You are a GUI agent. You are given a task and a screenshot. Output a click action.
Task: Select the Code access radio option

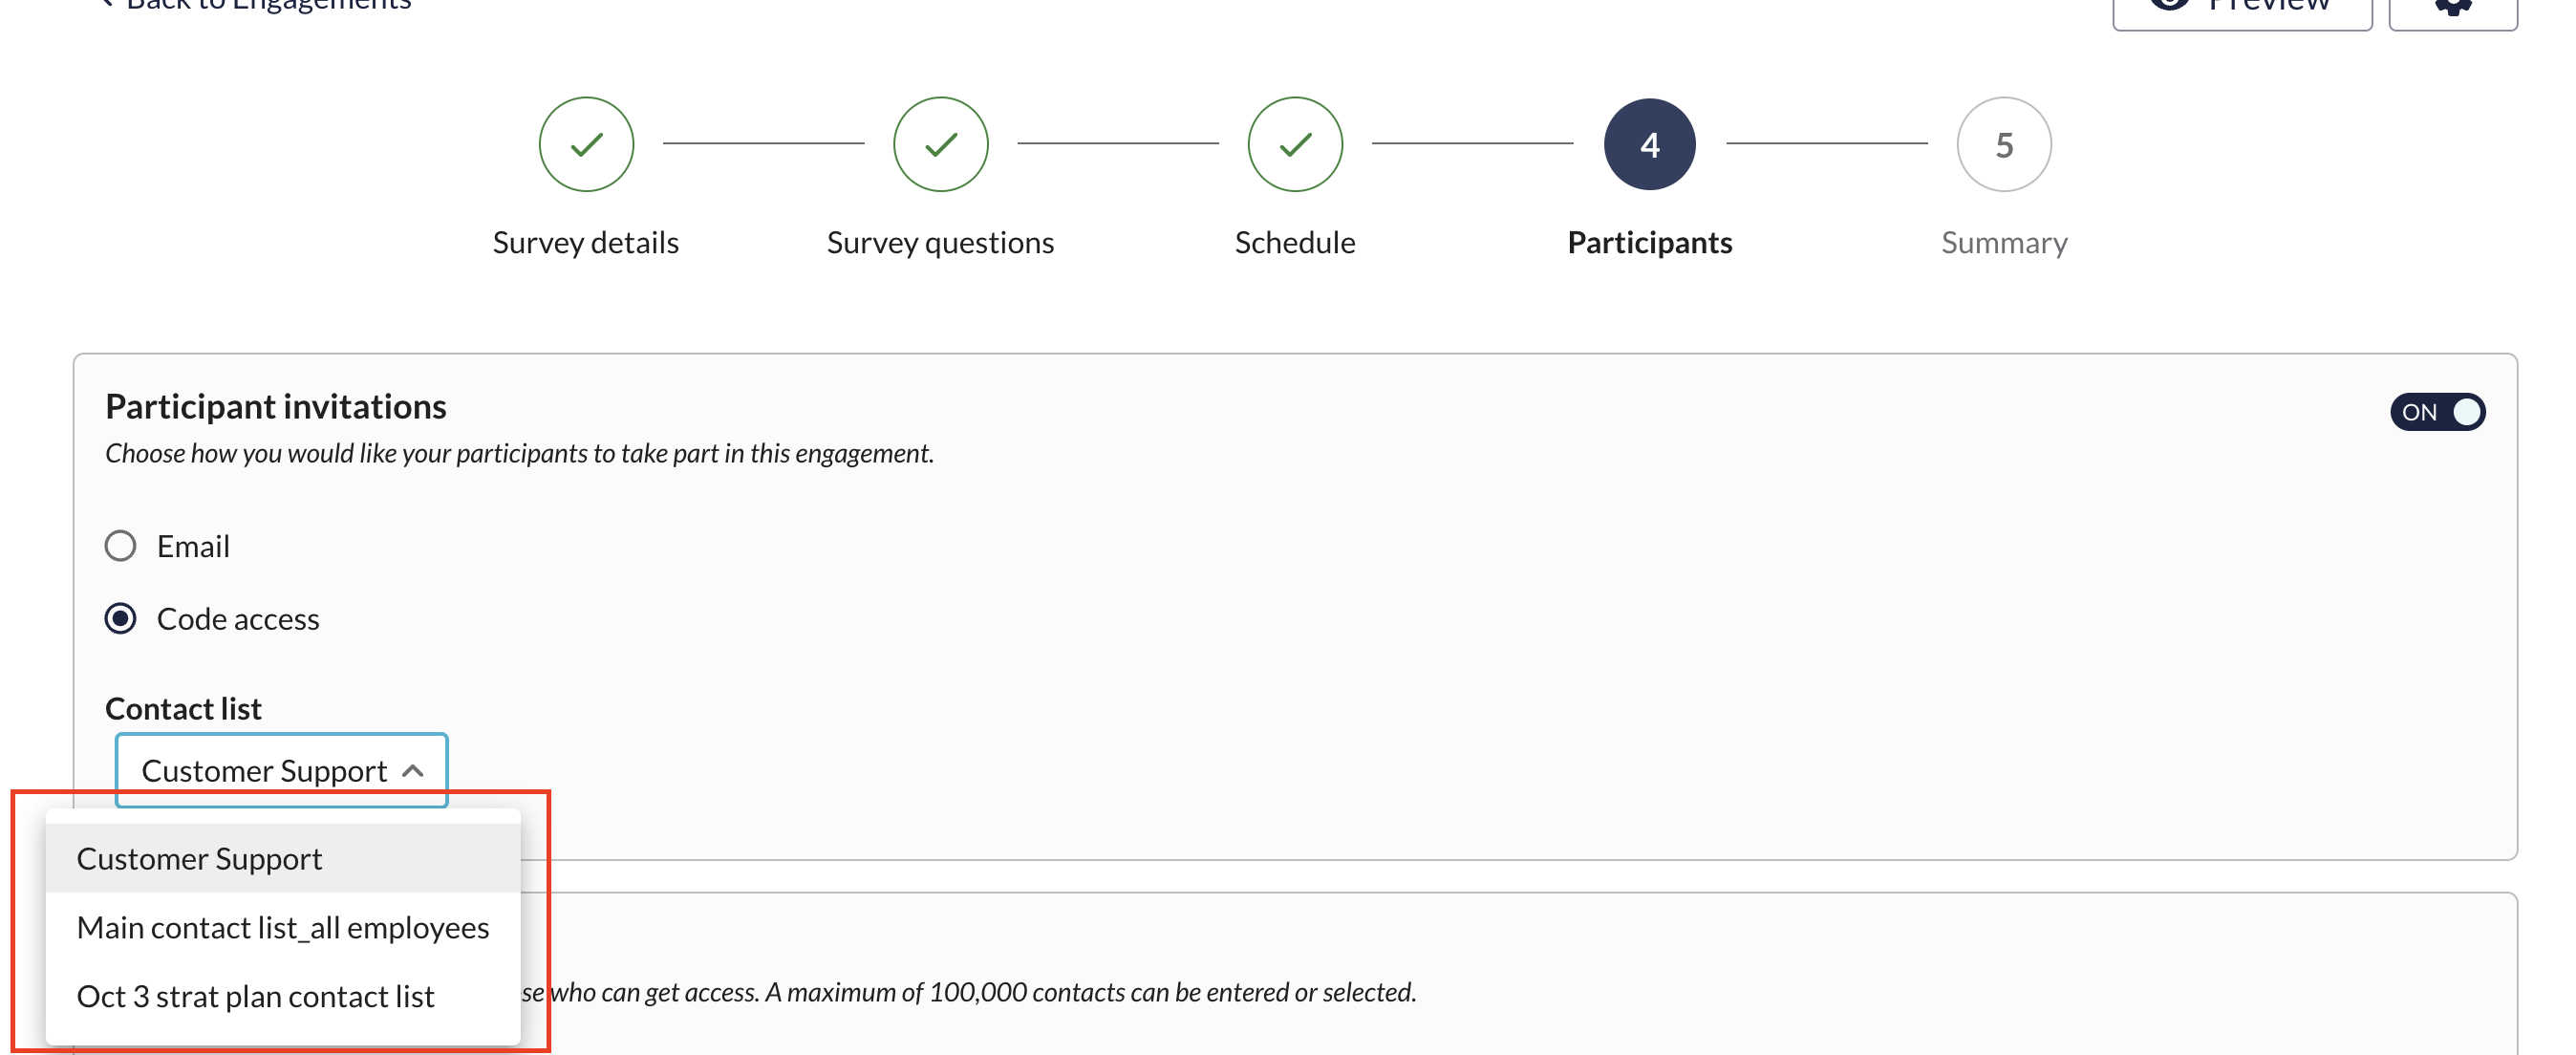[121, 619]
